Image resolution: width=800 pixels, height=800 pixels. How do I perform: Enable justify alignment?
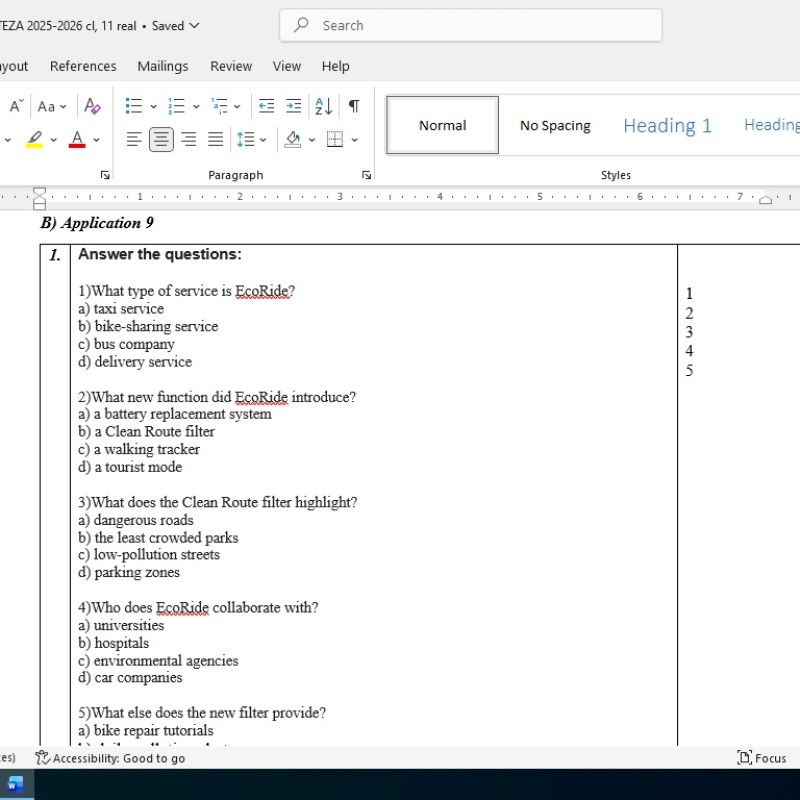tap(214, 139)
